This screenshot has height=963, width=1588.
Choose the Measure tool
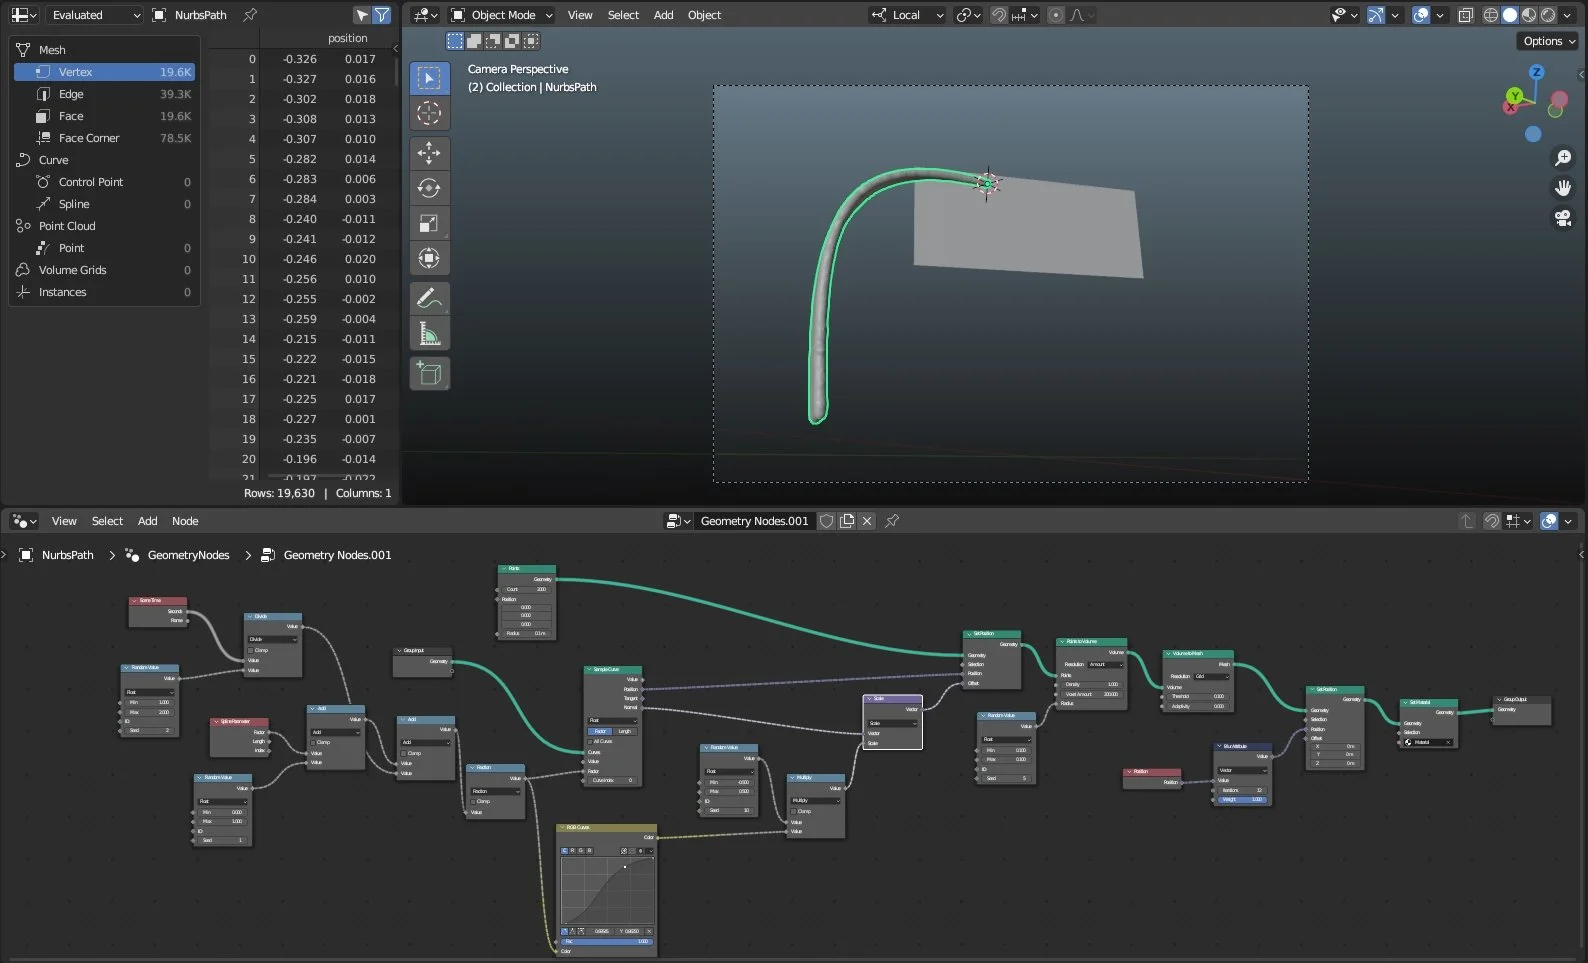coord(429,333)
